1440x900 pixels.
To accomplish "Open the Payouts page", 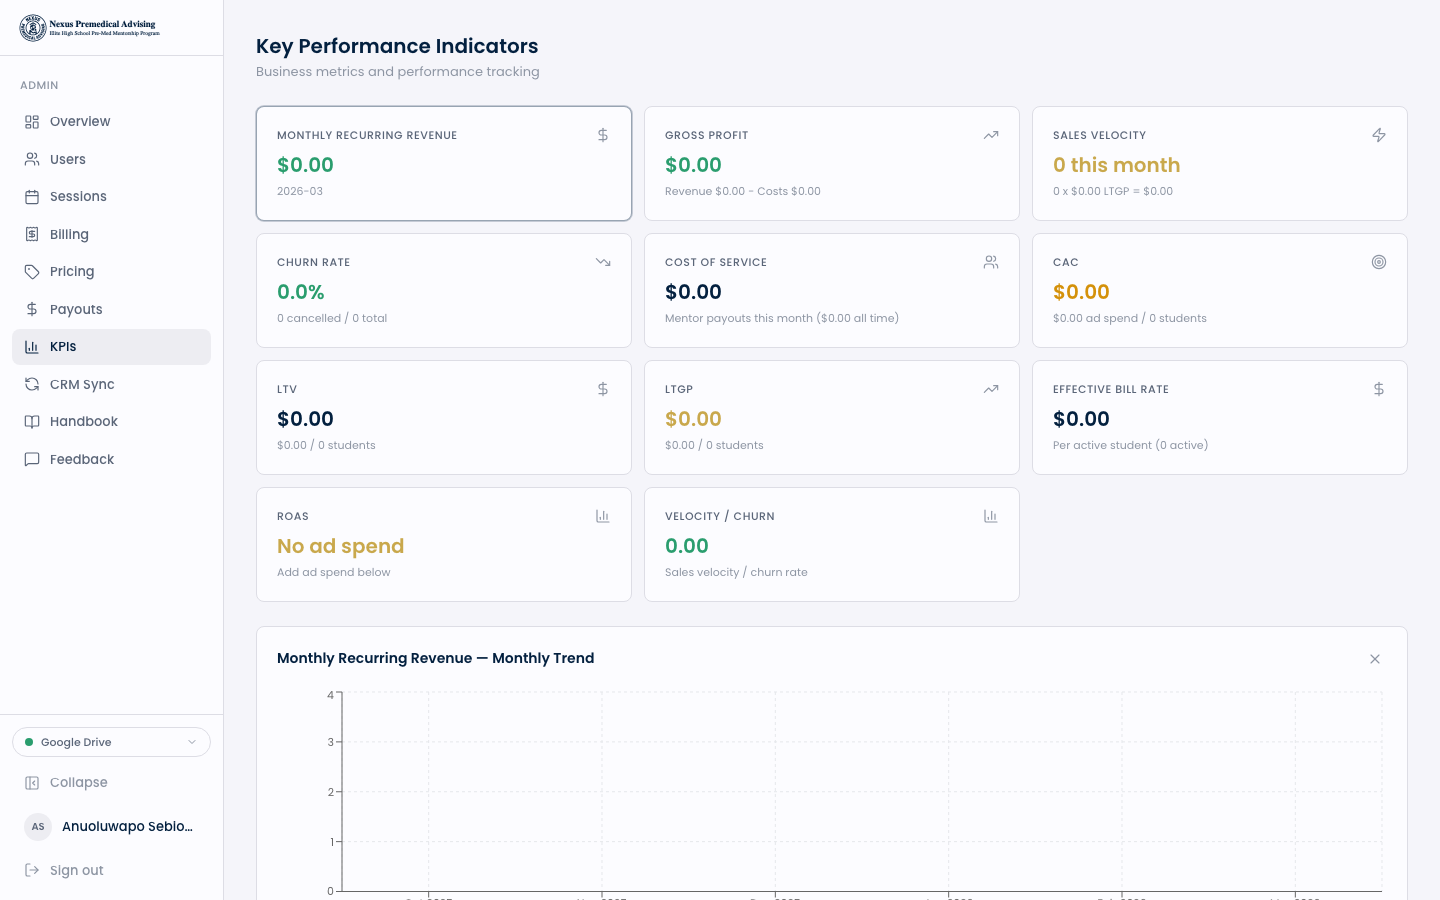I will click(x=76, y=309).
